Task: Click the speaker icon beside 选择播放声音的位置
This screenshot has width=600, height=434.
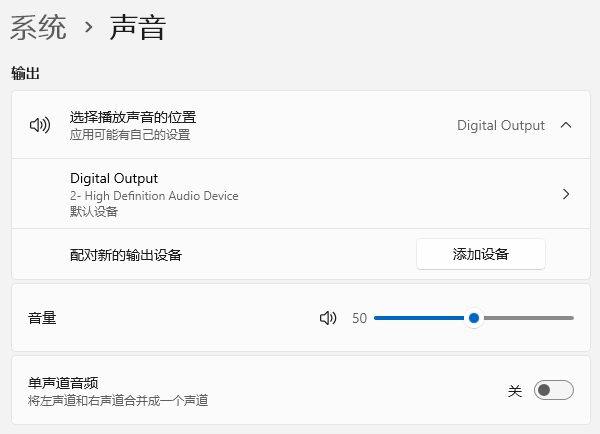Action: (x=40, y=126)
